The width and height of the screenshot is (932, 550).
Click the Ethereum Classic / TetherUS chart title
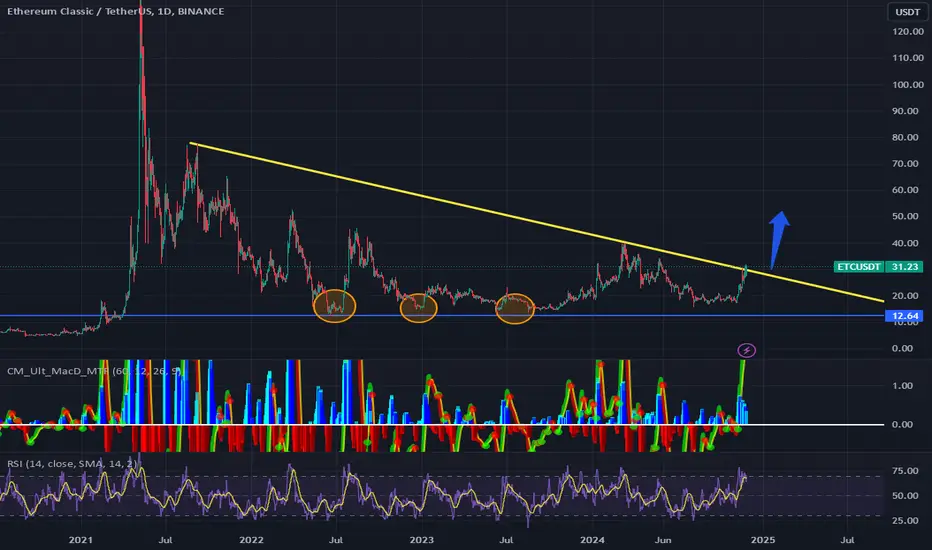point(116,11)
